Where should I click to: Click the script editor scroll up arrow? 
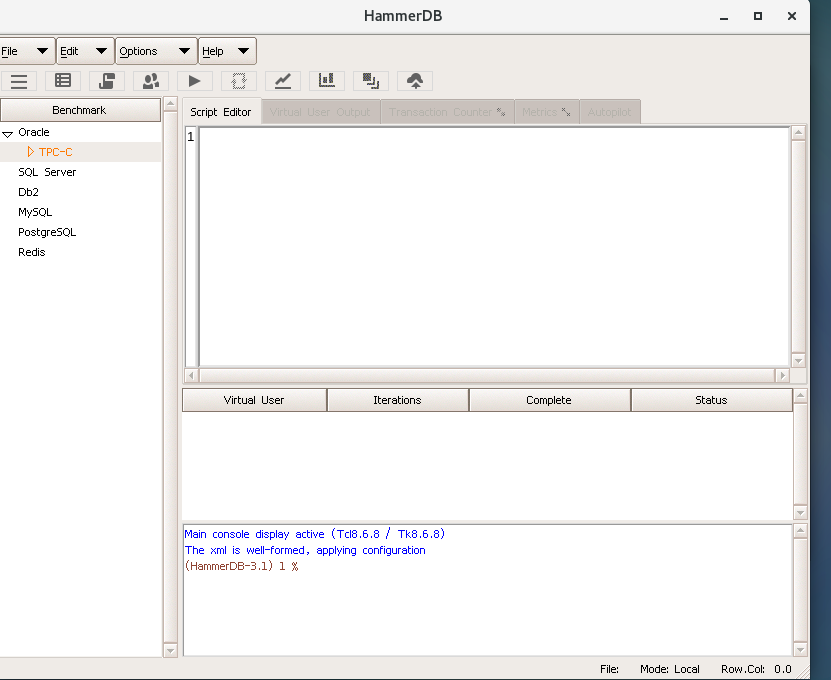click(799, 133)
